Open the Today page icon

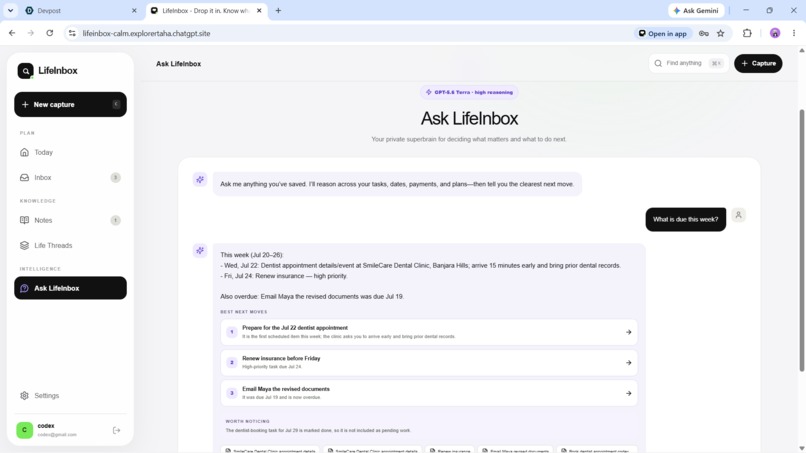[x=24, y=152]
